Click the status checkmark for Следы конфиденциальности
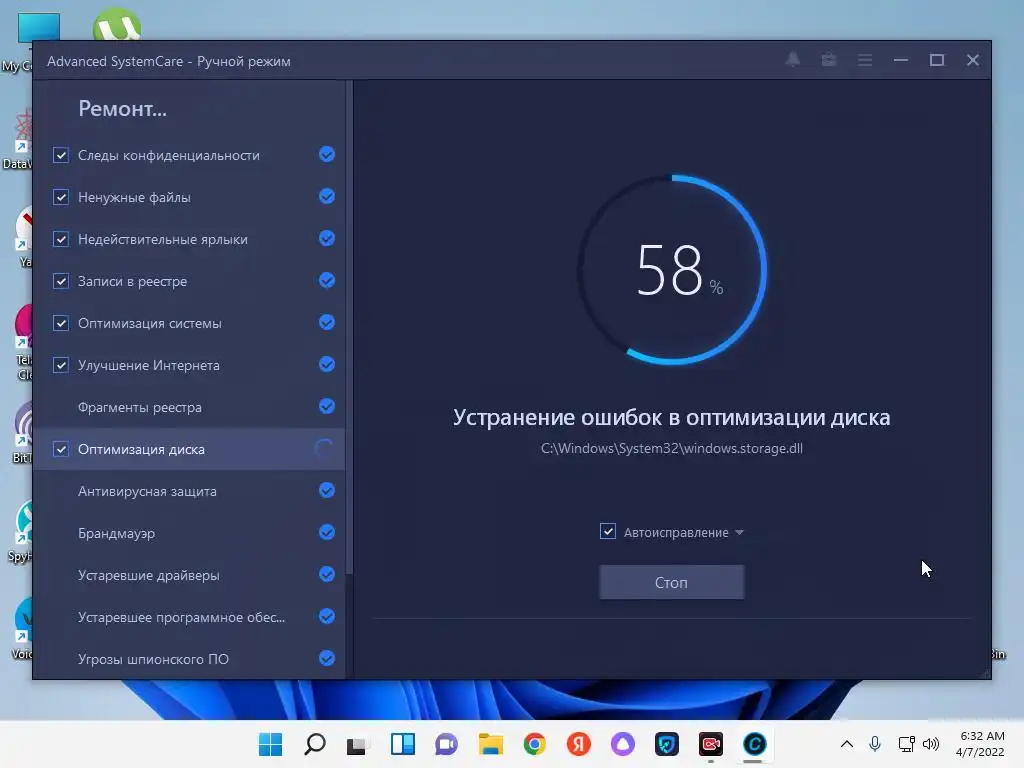 327,155
